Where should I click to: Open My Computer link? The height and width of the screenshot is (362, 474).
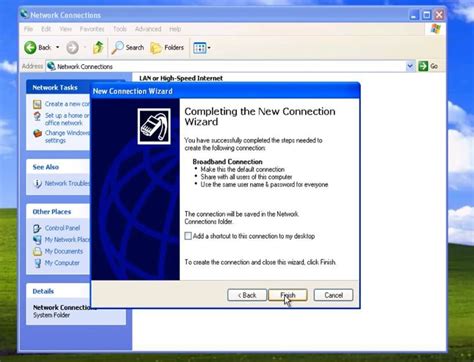pos(62,263)
